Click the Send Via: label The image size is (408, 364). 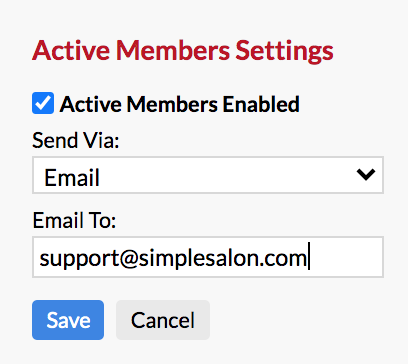coord(76,140)
